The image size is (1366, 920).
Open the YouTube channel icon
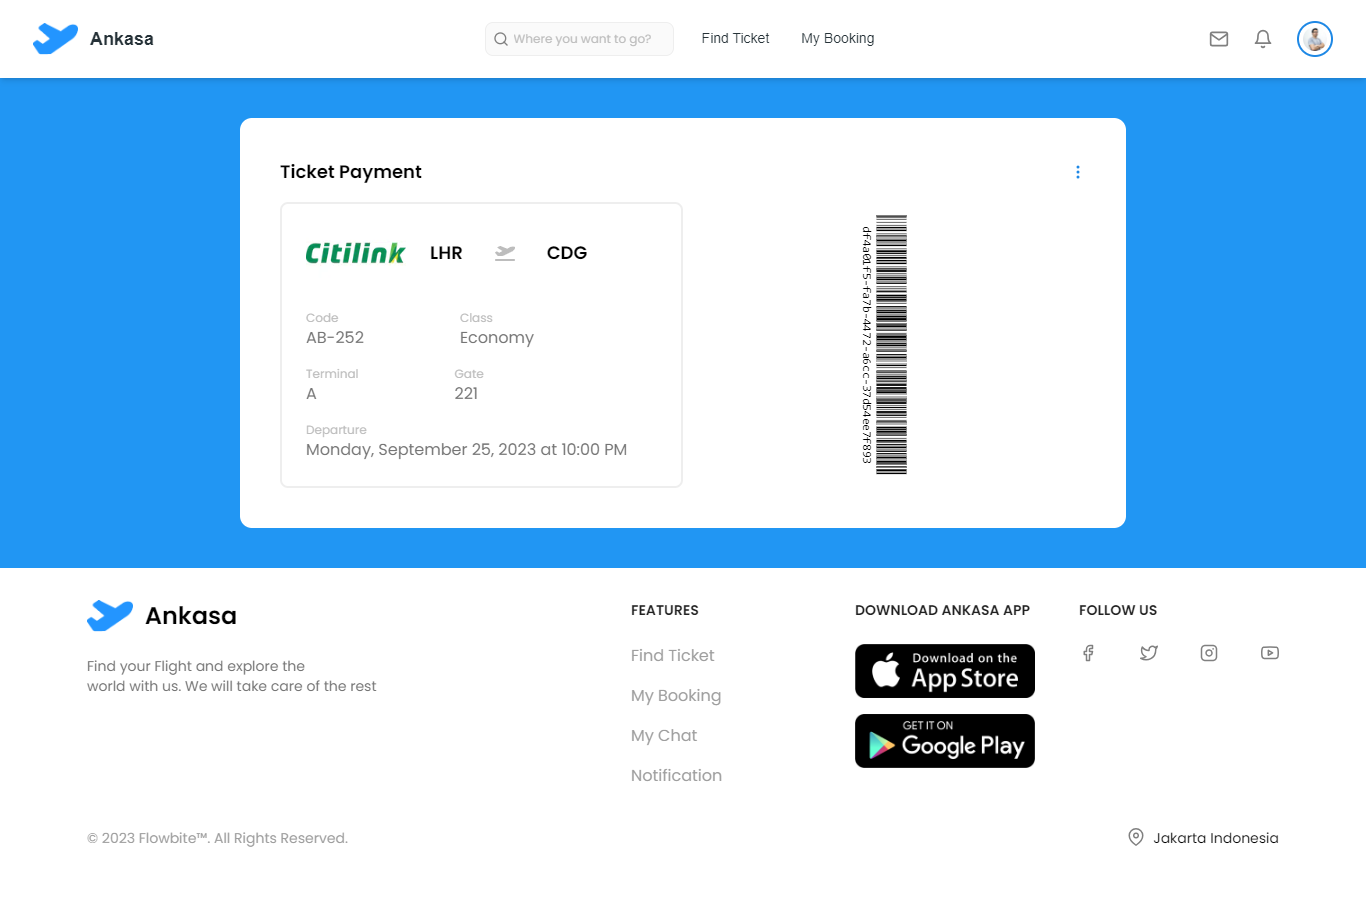[1269, 652]
